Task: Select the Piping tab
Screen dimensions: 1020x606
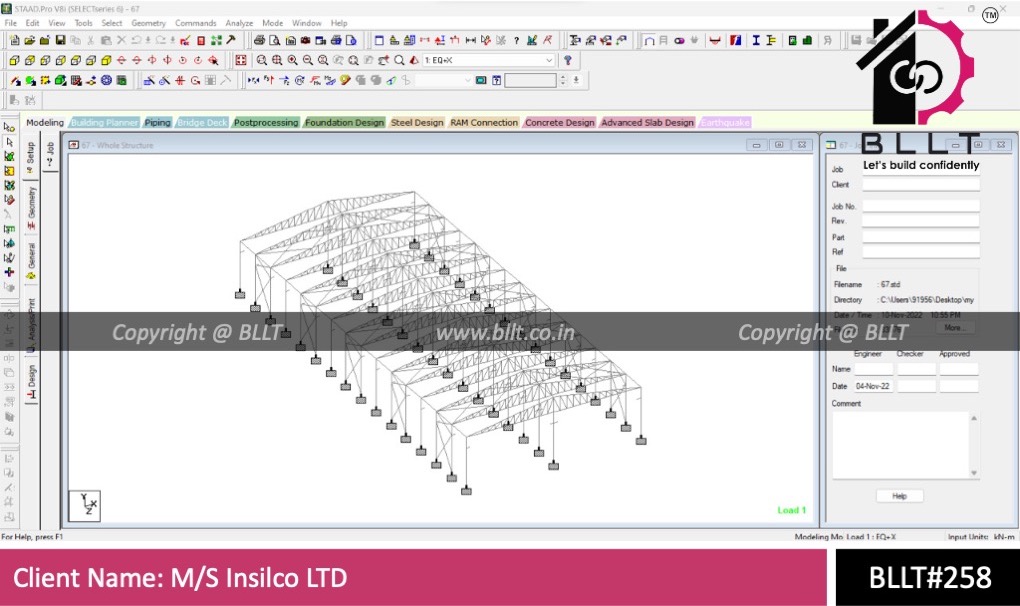Action: click(x=157, y=122)
